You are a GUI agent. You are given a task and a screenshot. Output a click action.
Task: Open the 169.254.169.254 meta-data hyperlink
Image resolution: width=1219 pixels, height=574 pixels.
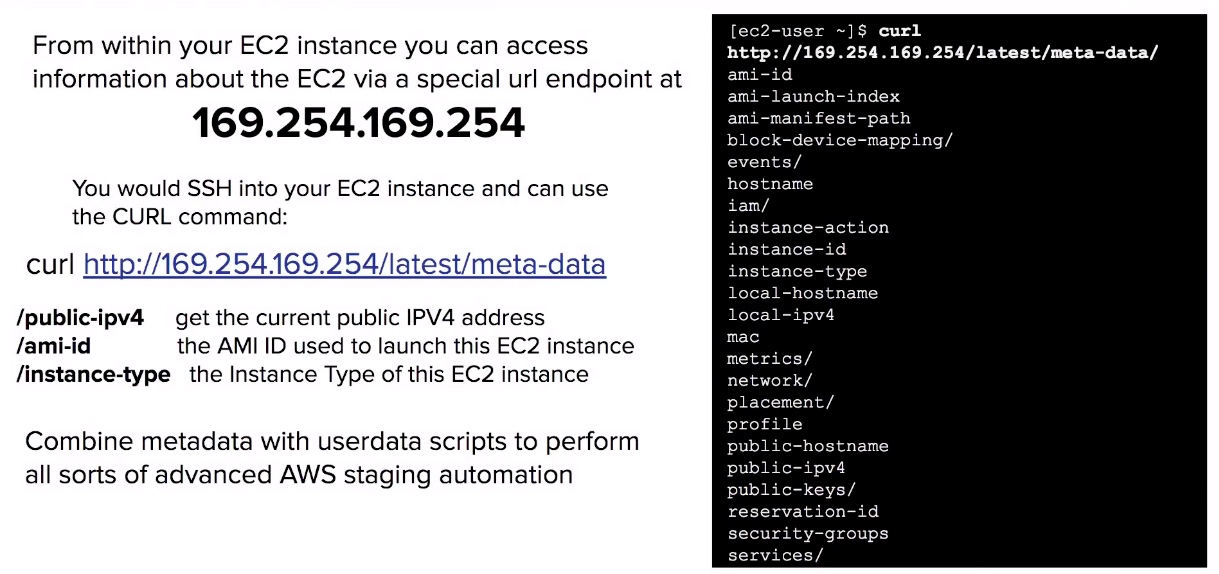coord(344,264)
